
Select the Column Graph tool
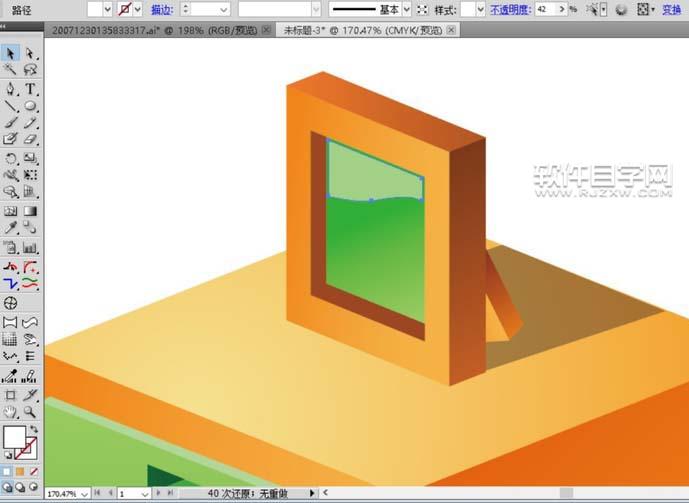point(30,247)
